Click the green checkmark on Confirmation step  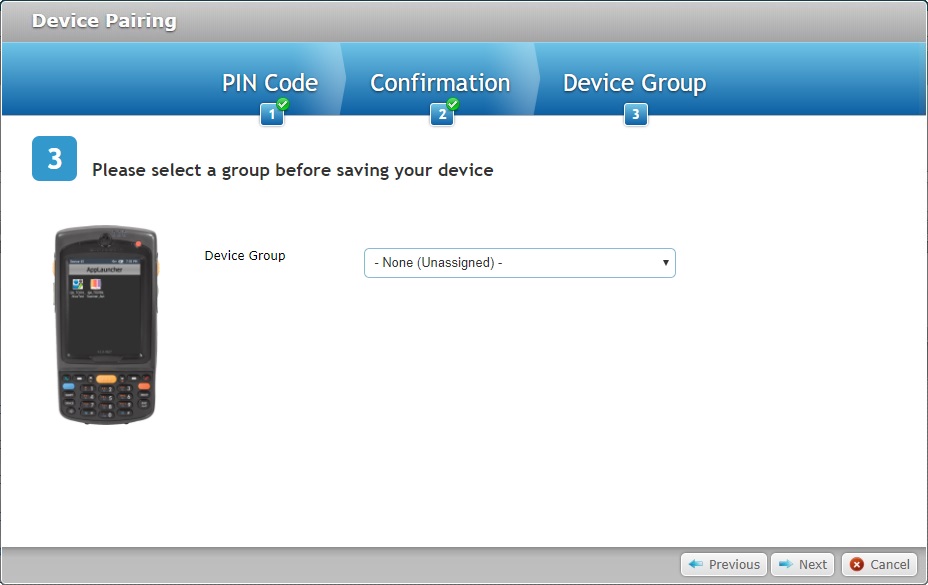click(x=452, y=105)
